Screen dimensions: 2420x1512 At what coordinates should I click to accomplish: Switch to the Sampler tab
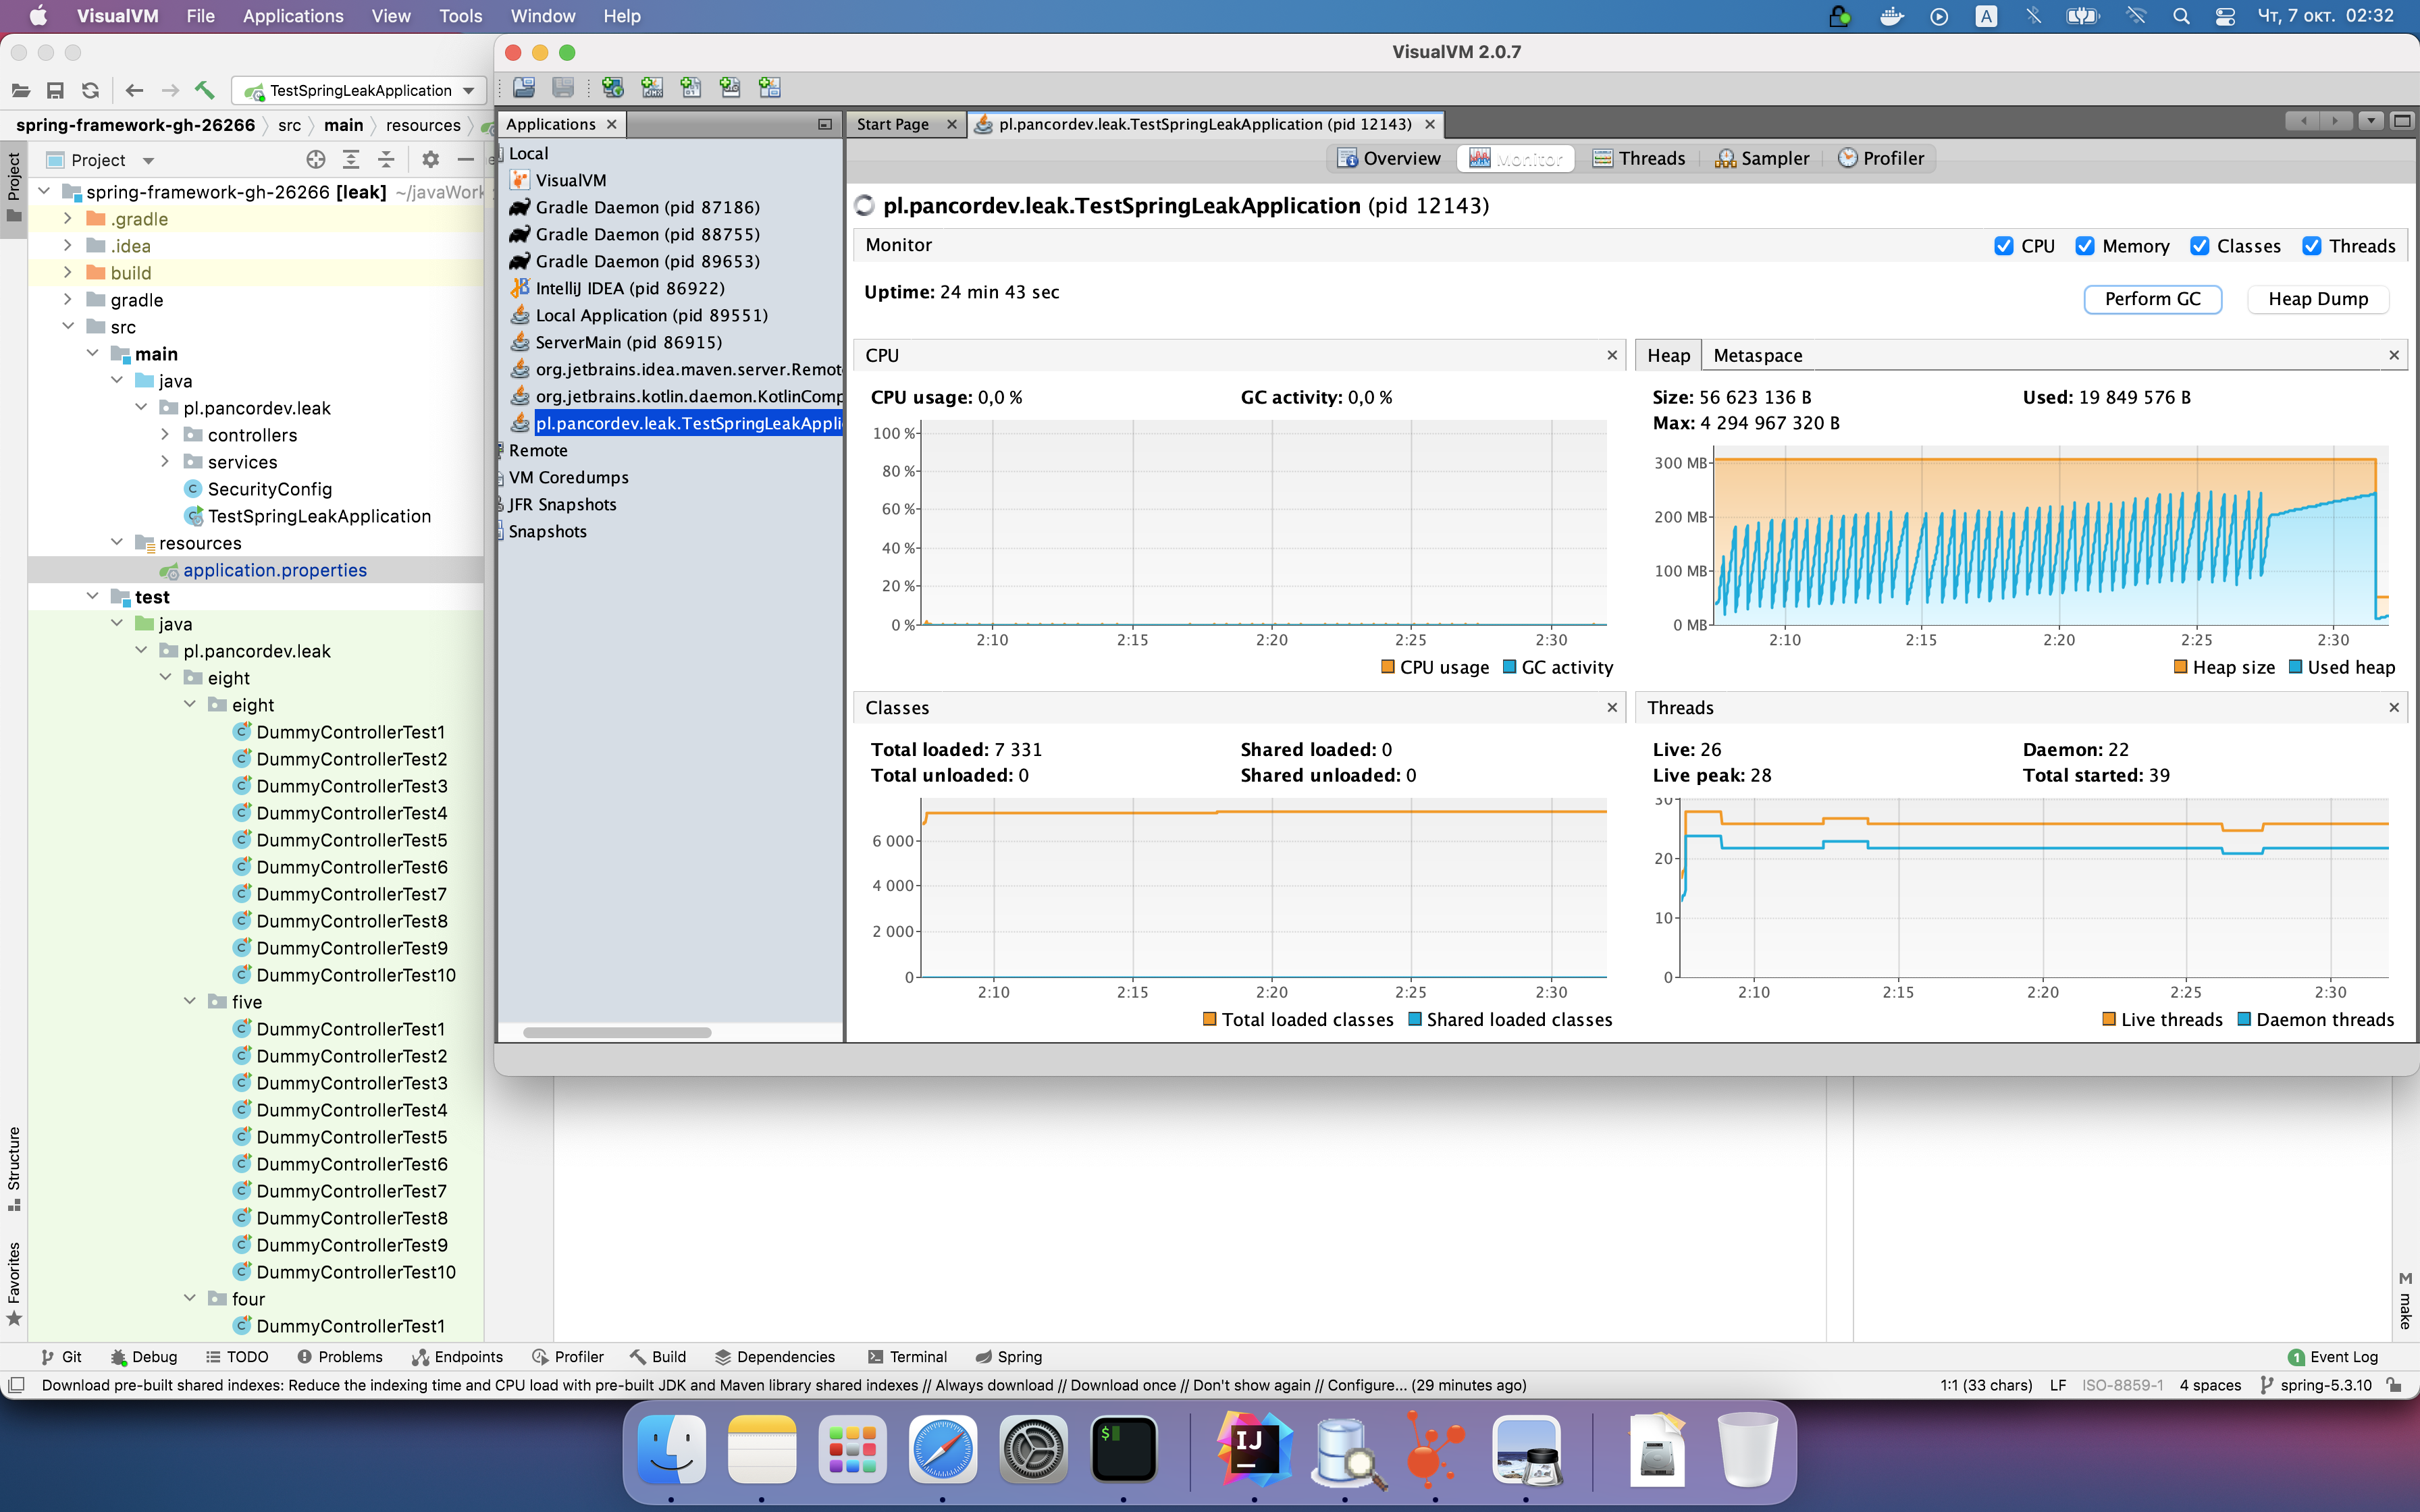coord(1762,158)
